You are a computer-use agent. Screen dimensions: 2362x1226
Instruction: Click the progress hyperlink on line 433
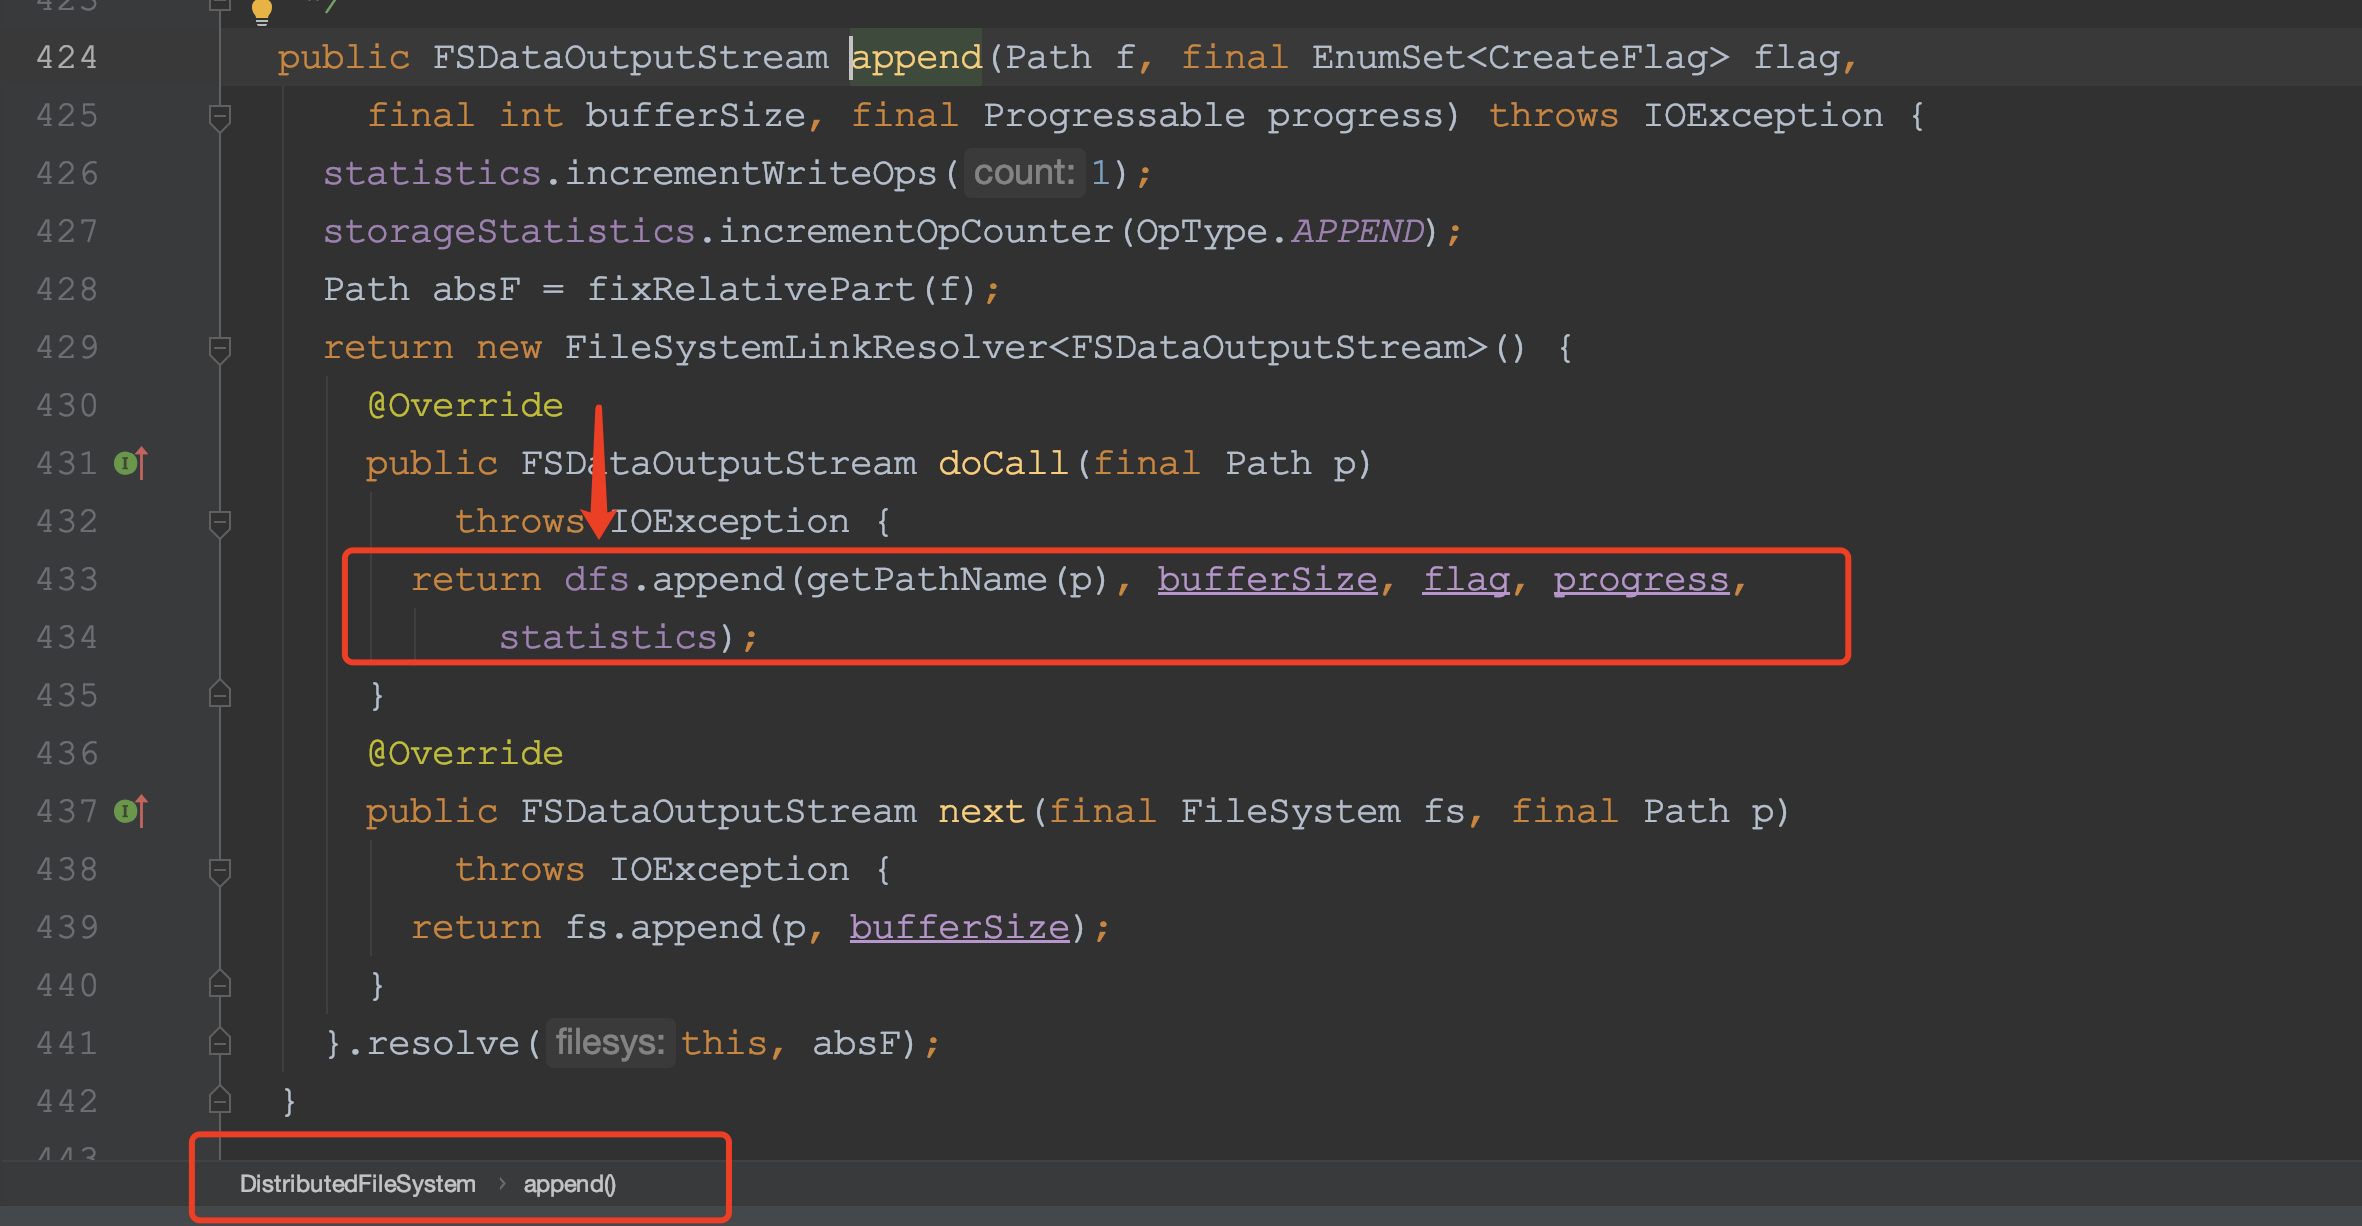(1640, 579)
